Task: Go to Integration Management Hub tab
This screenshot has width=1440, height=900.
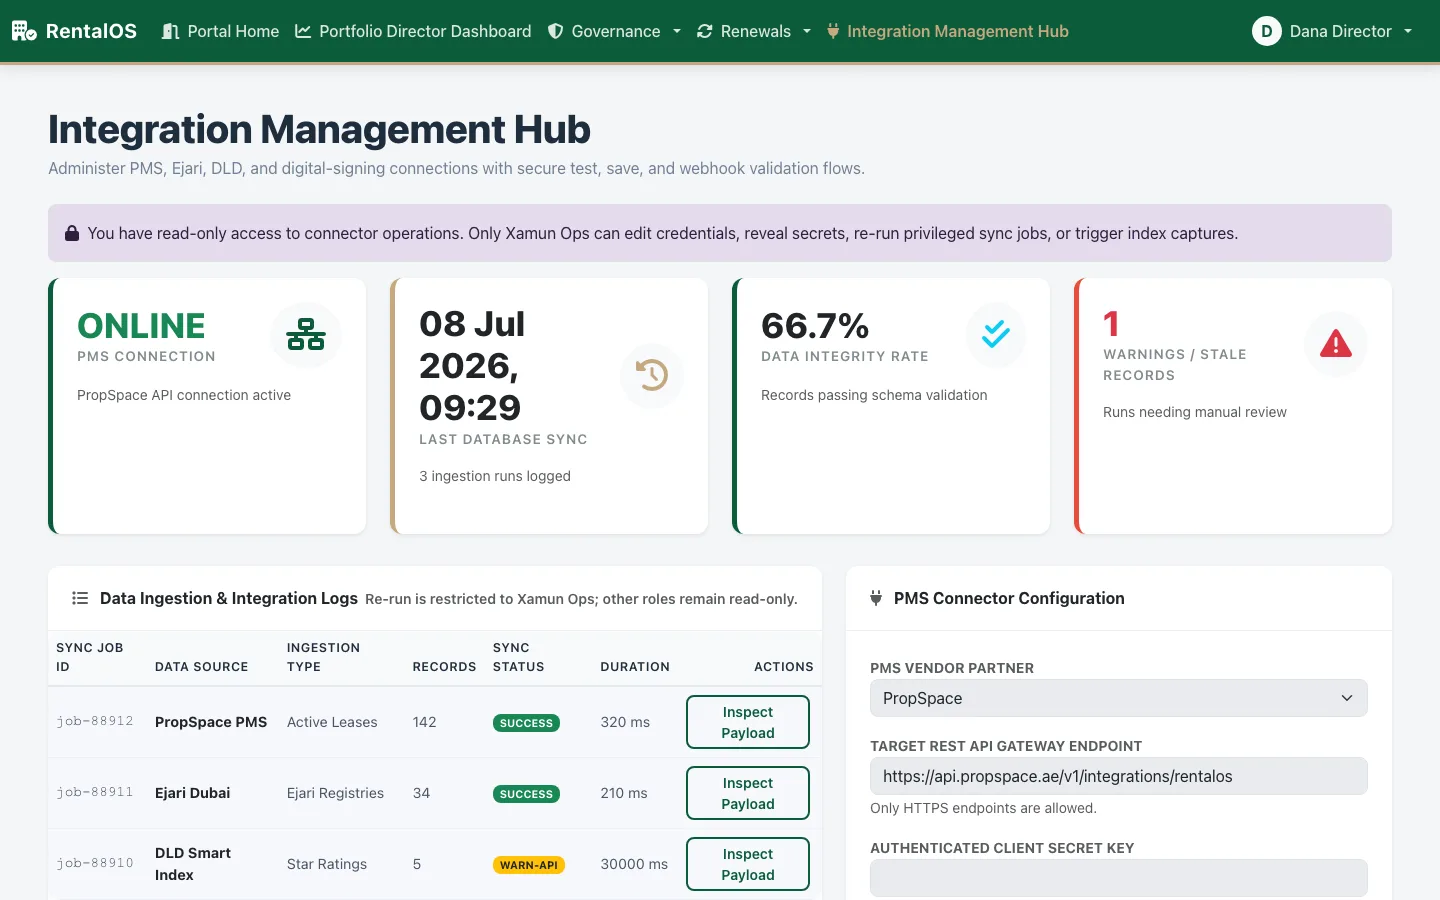Action: click(948, 31)
